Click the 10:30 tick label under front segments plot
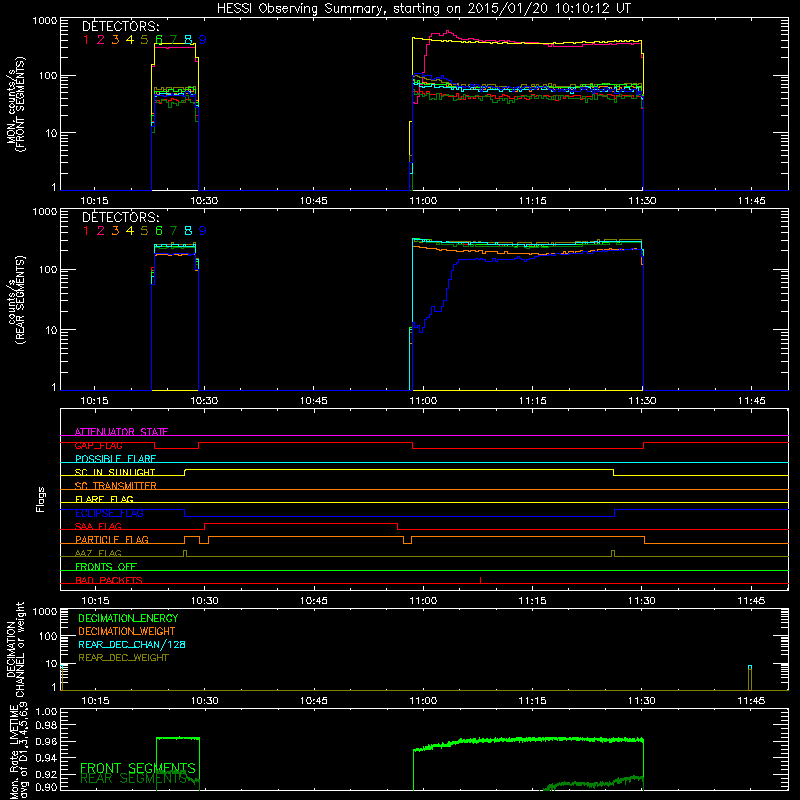800x800 pixels. pyautogui.click(x=204, y=201)
